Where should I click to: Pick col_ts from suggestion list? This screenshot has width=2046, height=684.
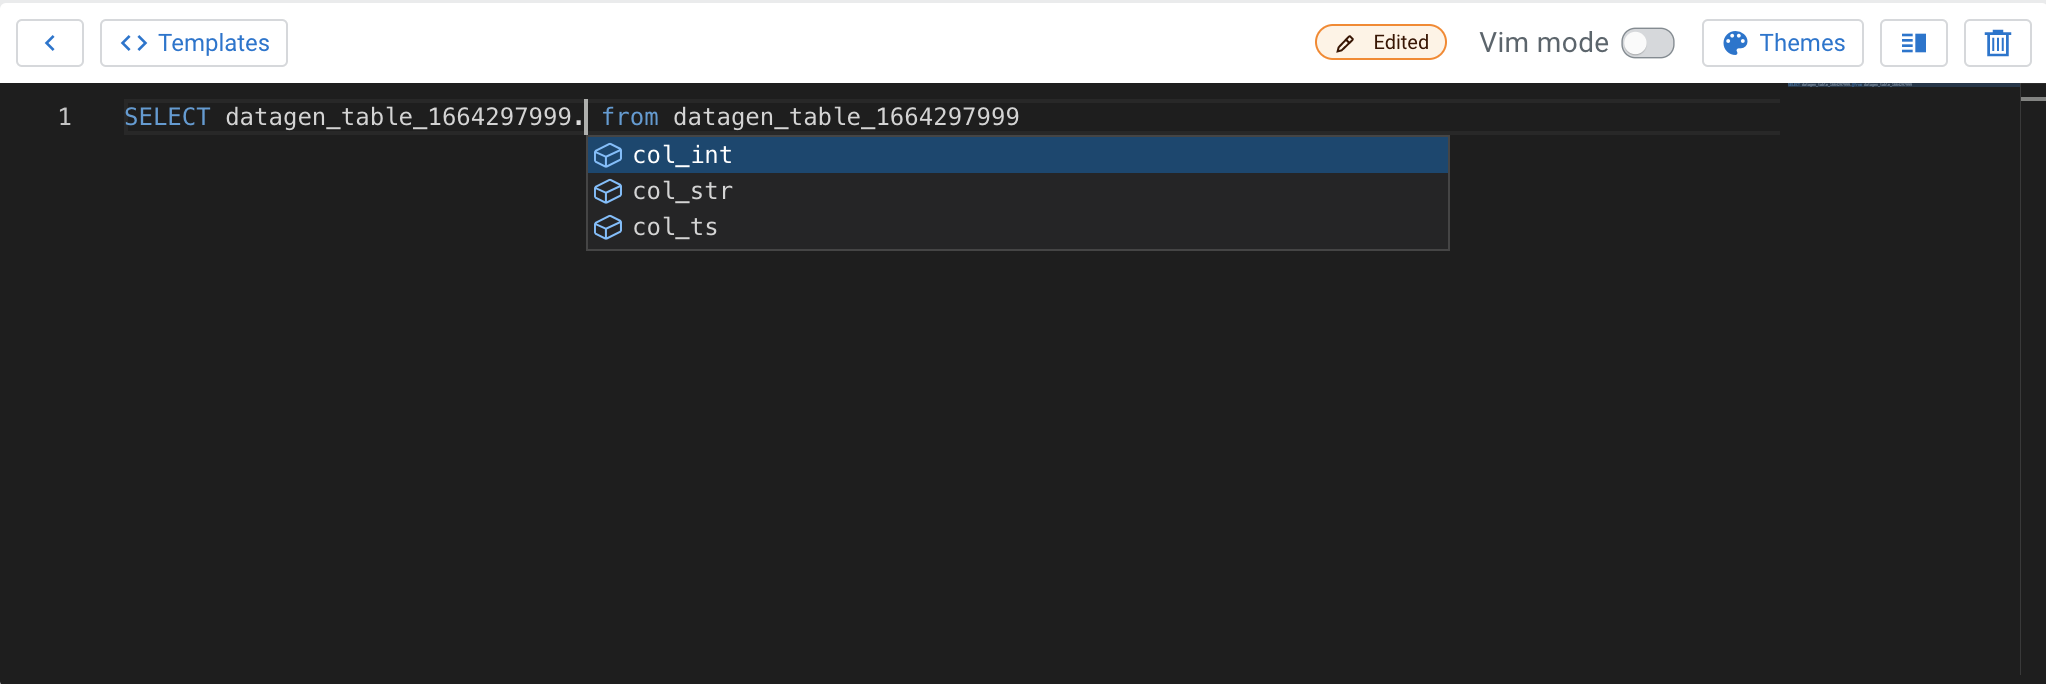(1018, 227)
